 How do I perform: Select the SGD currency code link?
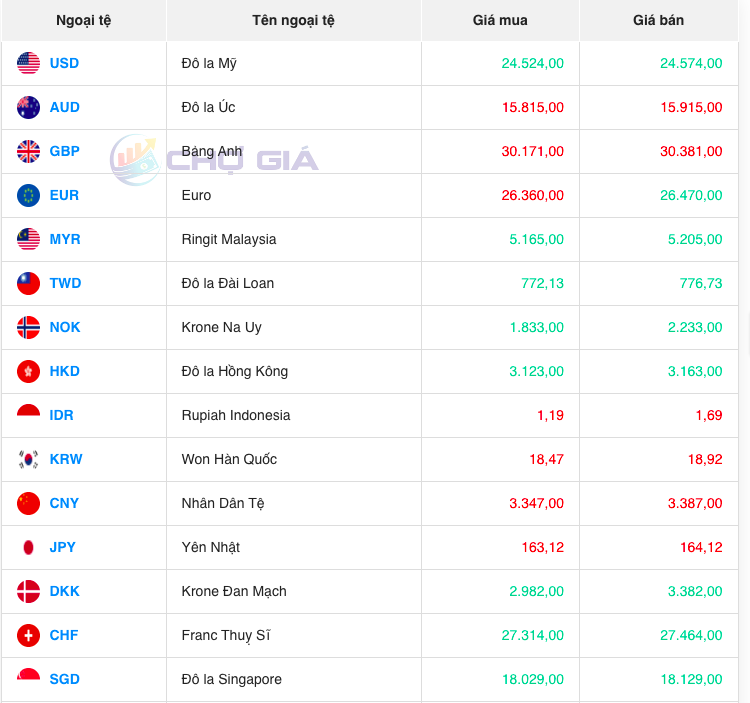click(64, 679)
